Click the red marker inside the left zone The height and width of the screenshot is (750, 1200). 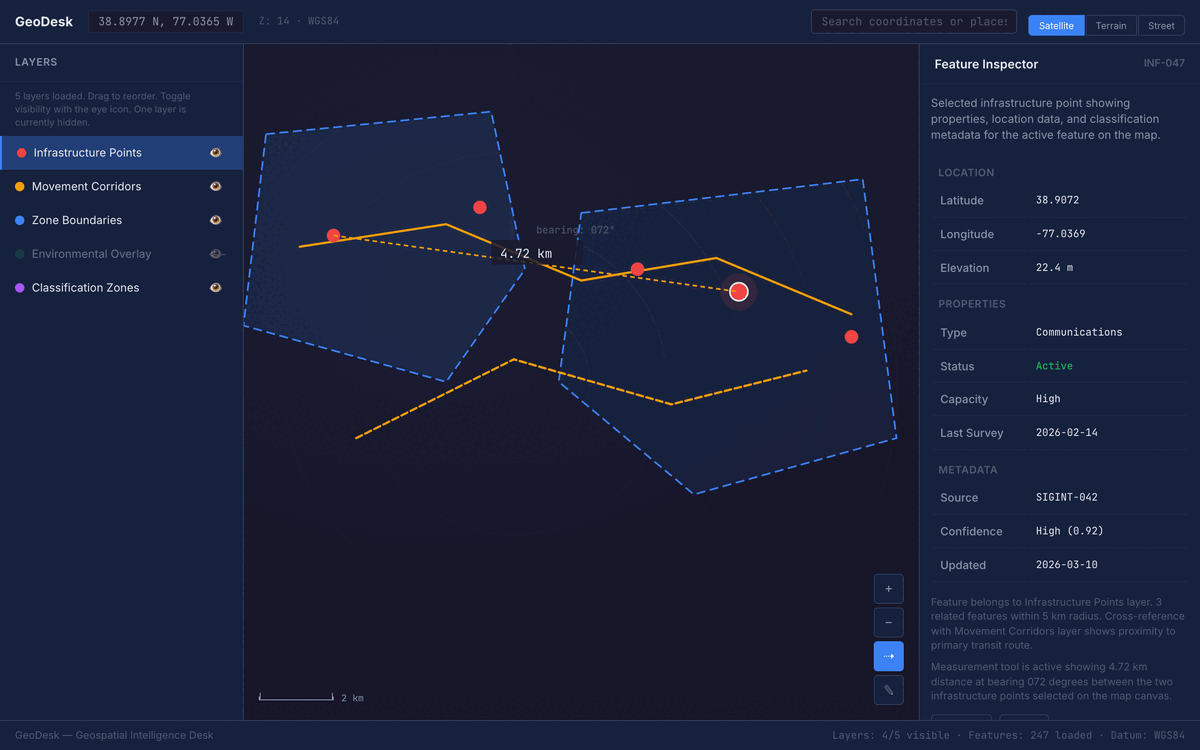[333, 235]
